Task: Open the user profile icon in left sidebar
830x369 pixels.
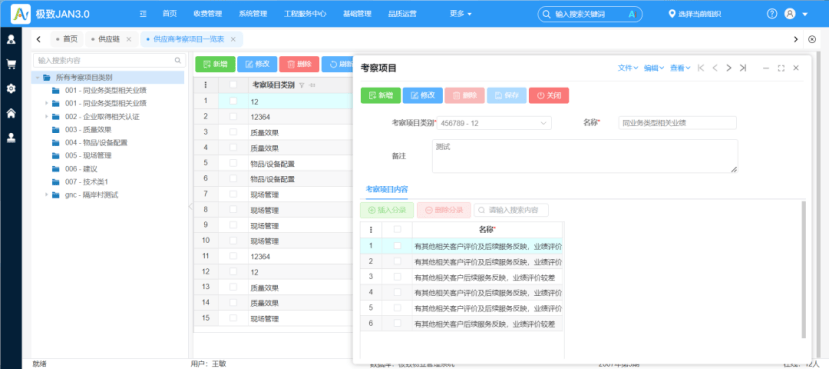Action: [x=11, y=39]
